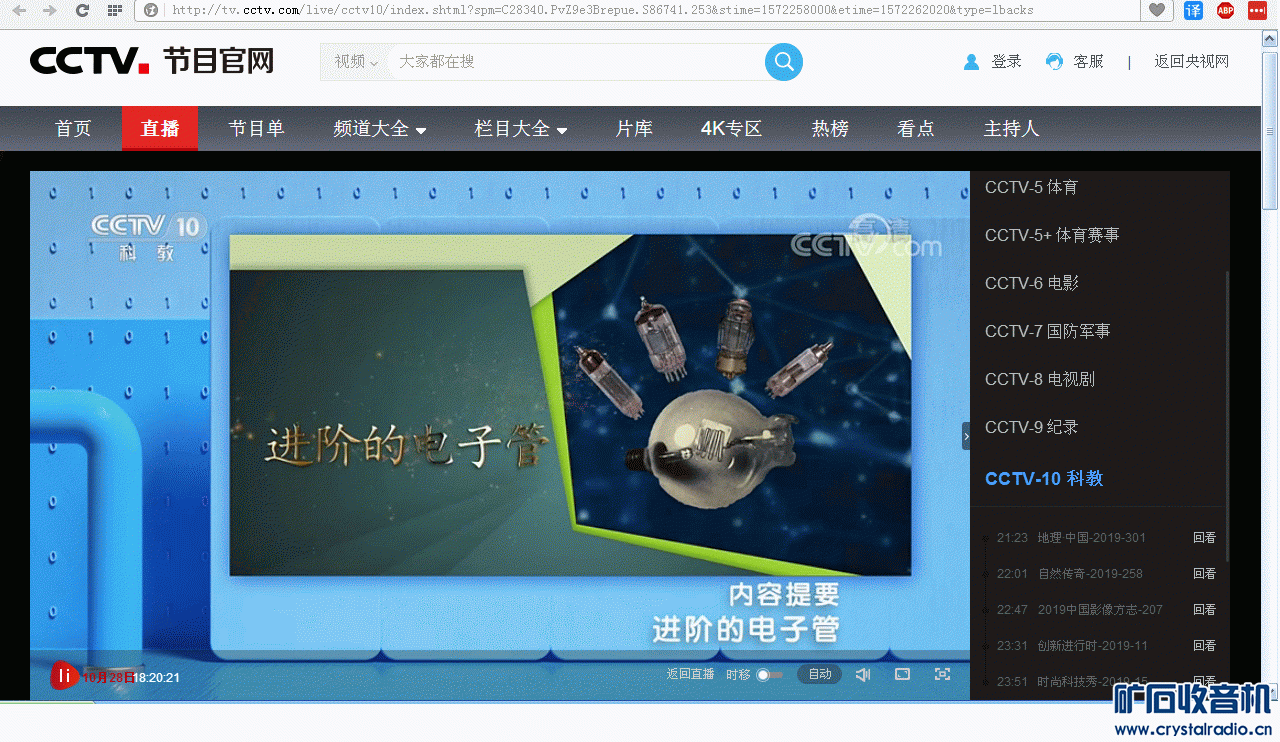Click the CCTV 节目官网 logo
The height and width of the screenshot is (742, 1280).
tap(151, 61)
